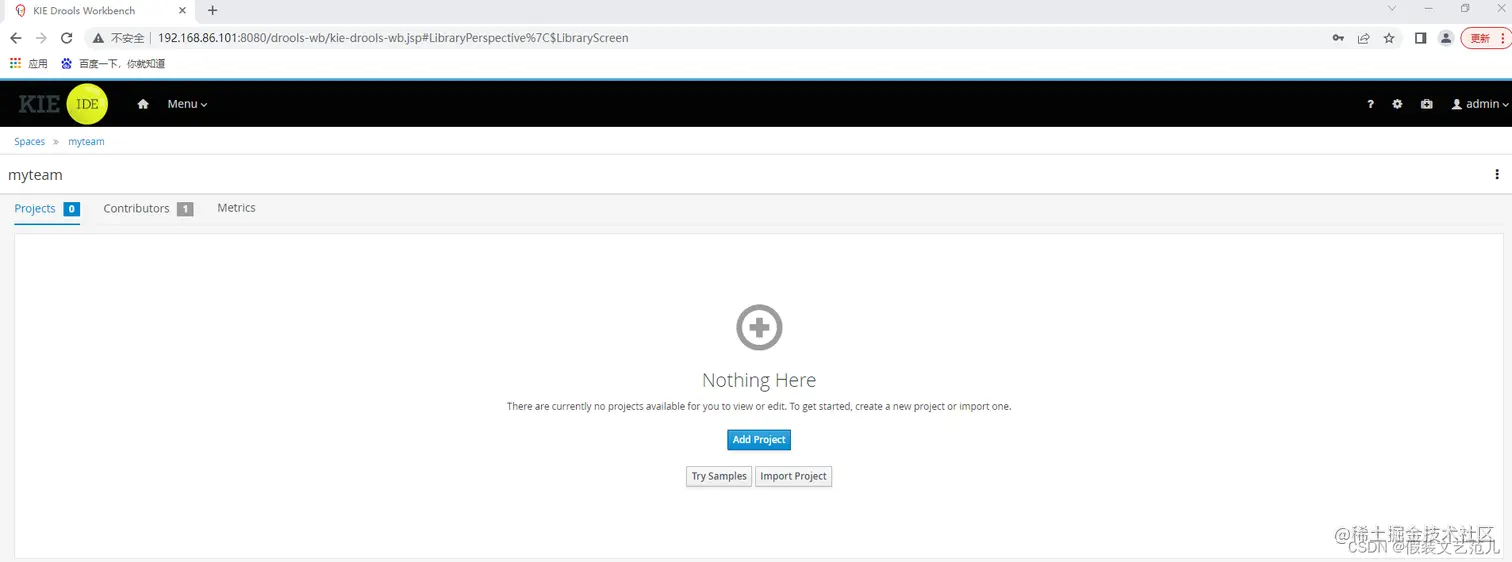
Task: Click the browser forward arrow
Action: click(x=41, y=38)
